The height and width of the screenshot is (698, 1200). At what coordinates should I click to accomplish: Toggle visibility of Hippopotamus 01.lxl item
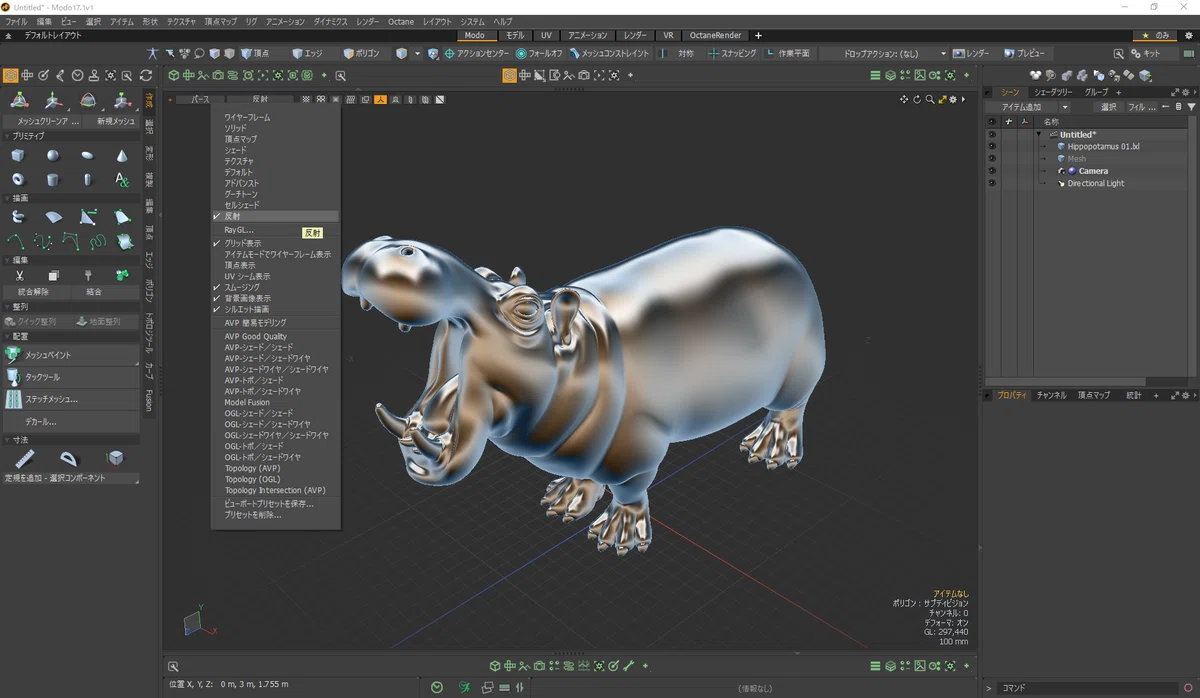[992, 146]
